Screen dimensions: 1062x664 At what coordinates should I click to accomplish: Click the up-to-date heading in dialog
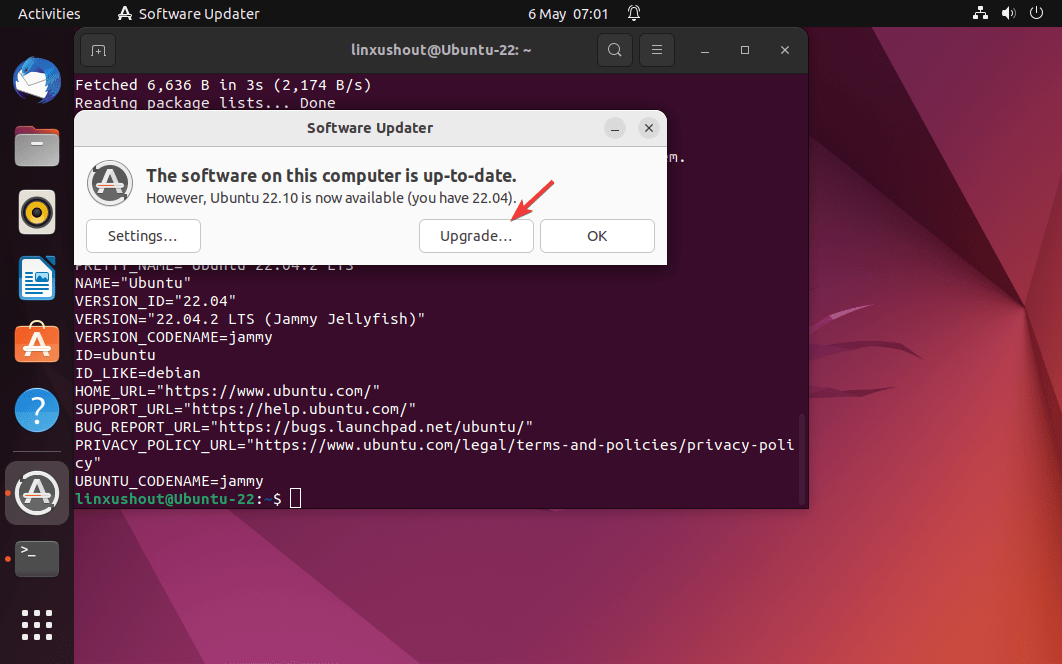331,175
